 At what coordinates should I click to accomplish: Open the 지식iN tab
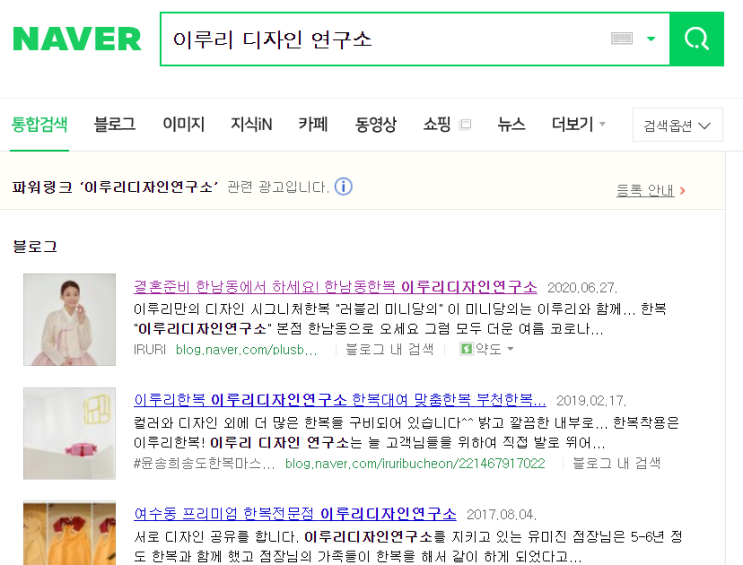(251, 124)
